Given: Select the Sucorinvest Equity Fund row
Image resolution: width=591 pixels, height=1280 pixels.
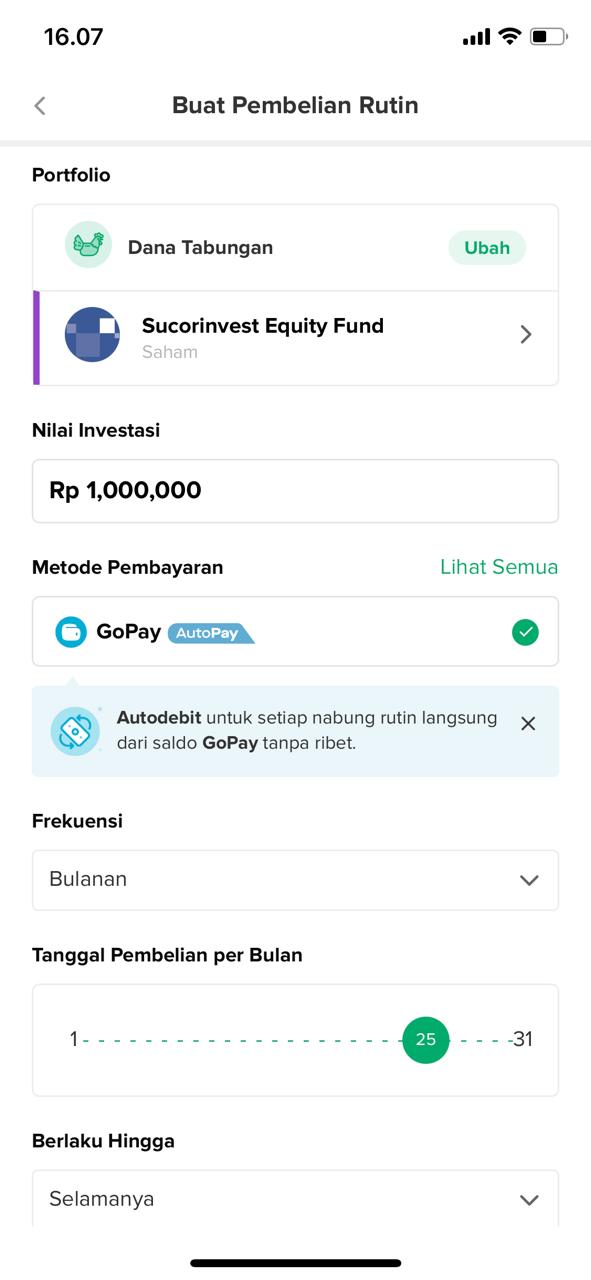Looking at the screenshot, I should point(295,338).
